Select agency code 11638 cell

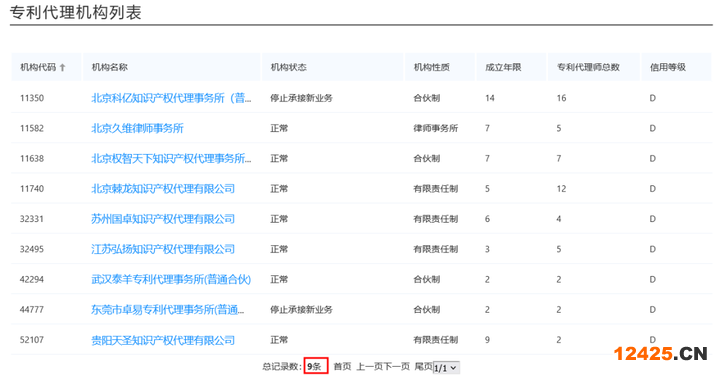tap(32, 158)
